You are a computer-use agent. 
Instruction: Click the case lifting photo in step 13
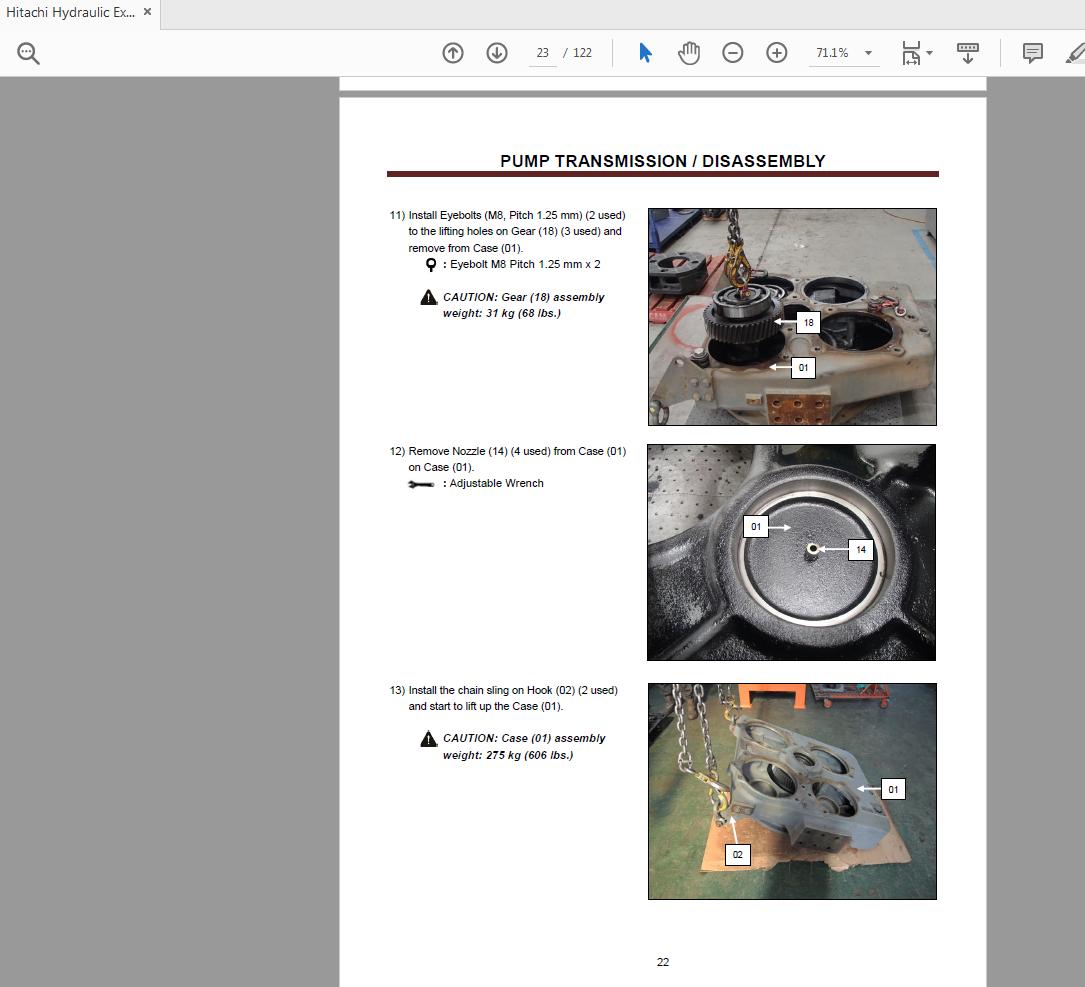[791, 790]
